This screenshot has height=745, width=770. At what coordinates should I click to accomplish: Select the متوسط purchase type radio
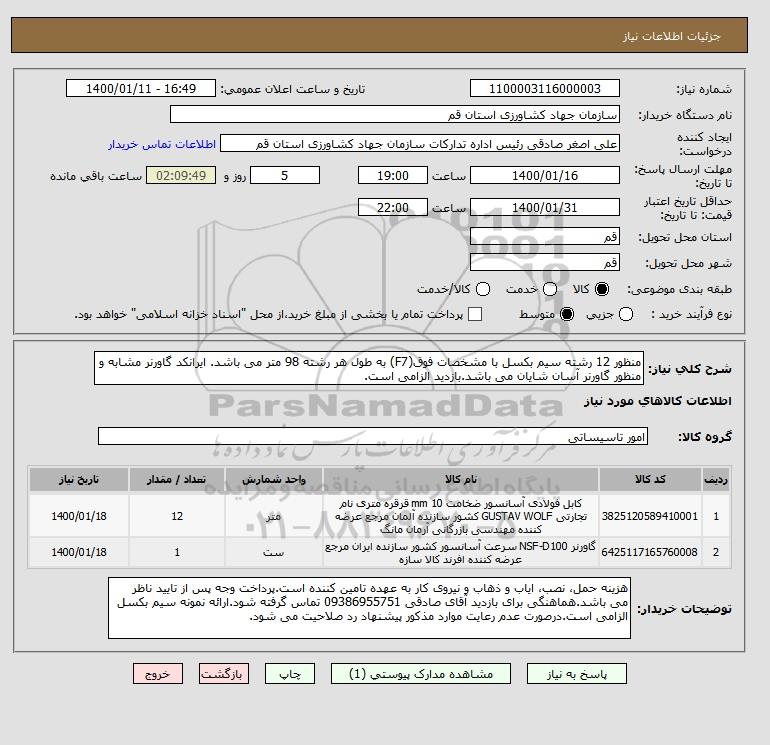pyautogui.click(x=567, y=314)
